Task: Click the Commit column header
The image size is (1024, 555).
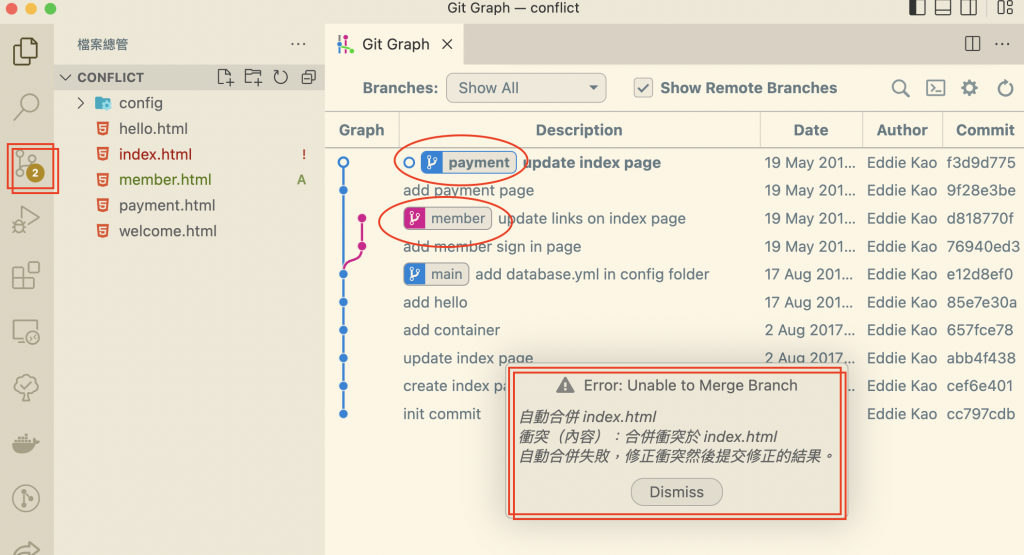Action: coord(985,130)
